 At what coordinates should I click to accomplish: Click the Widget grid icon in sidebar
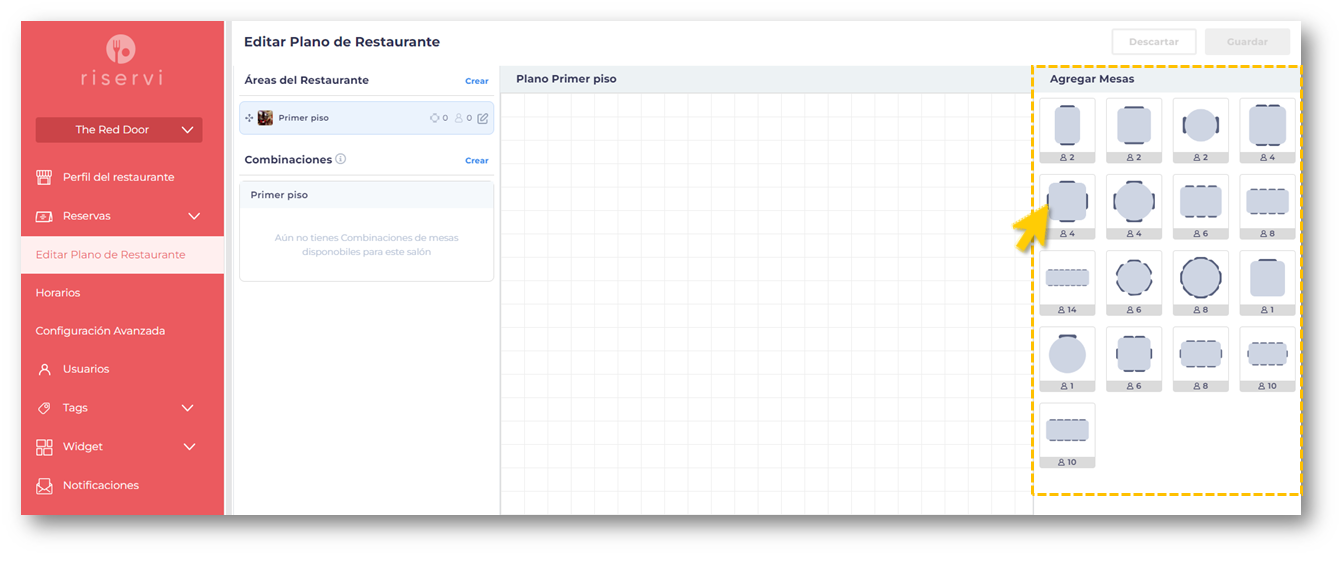click(x=44, y=447)
